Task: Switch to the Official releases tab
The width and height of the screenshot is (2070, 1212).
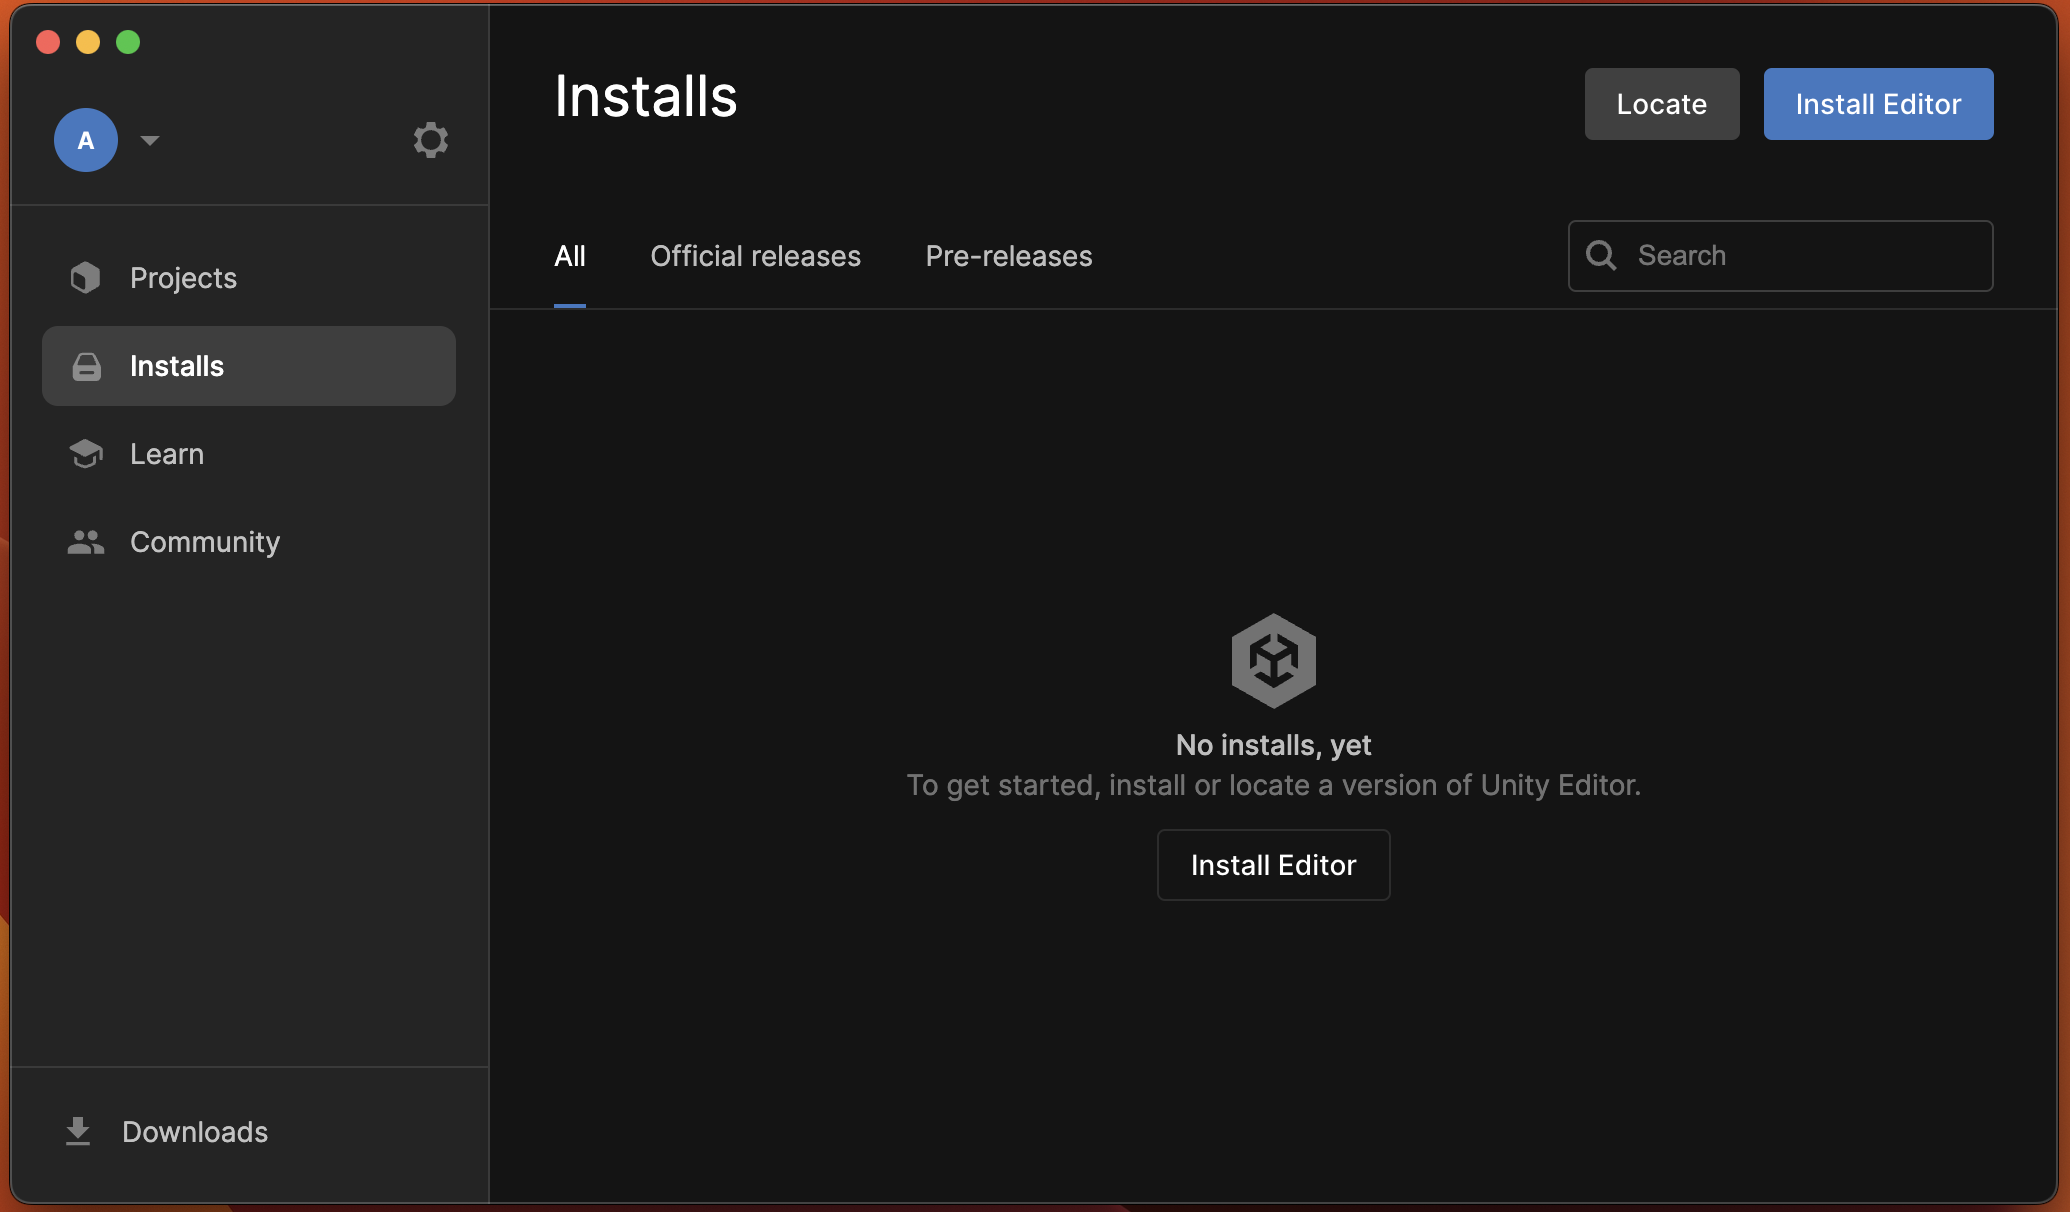Action: tap(755, 256)
